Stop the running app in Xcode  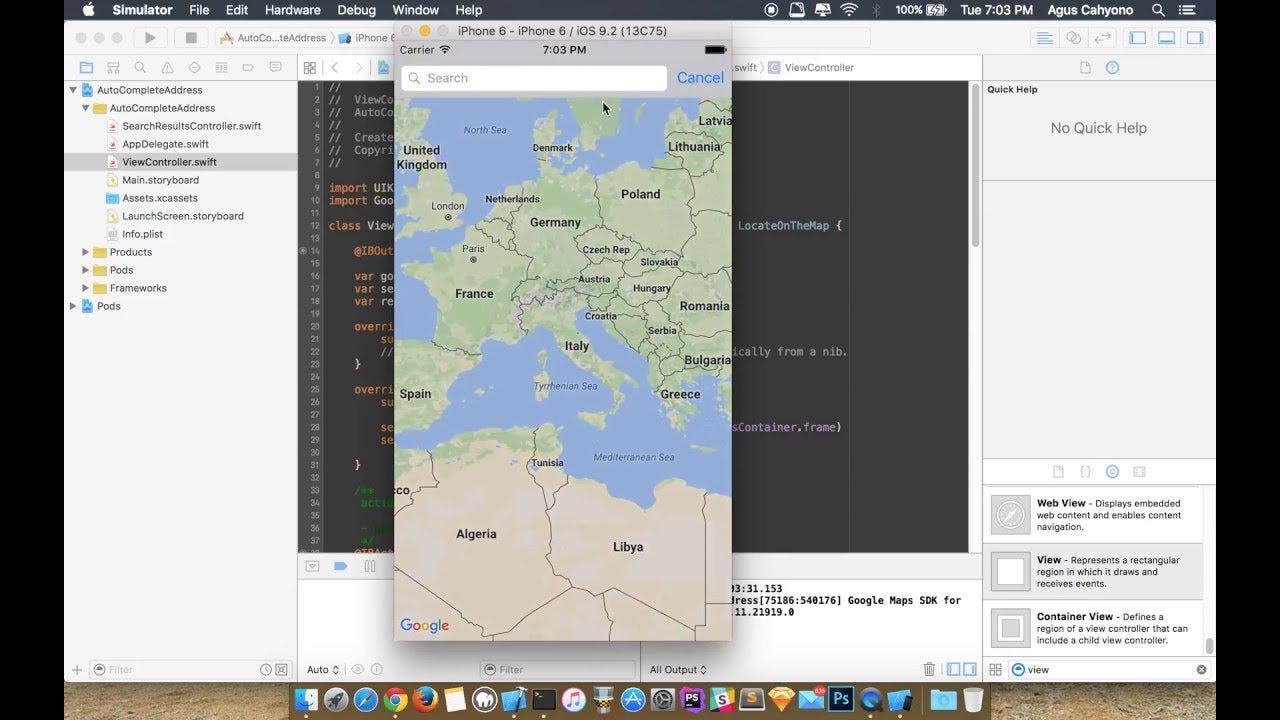click(191, 38)
